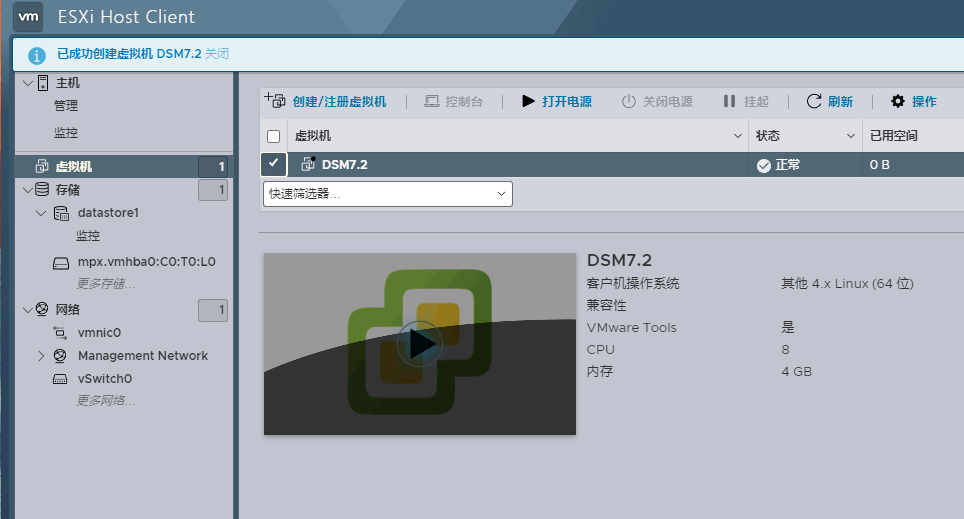The height and width of the screenshot is (519, 964).
Task: Sort by 已用空间 column header
Action: tap(893, 136)
